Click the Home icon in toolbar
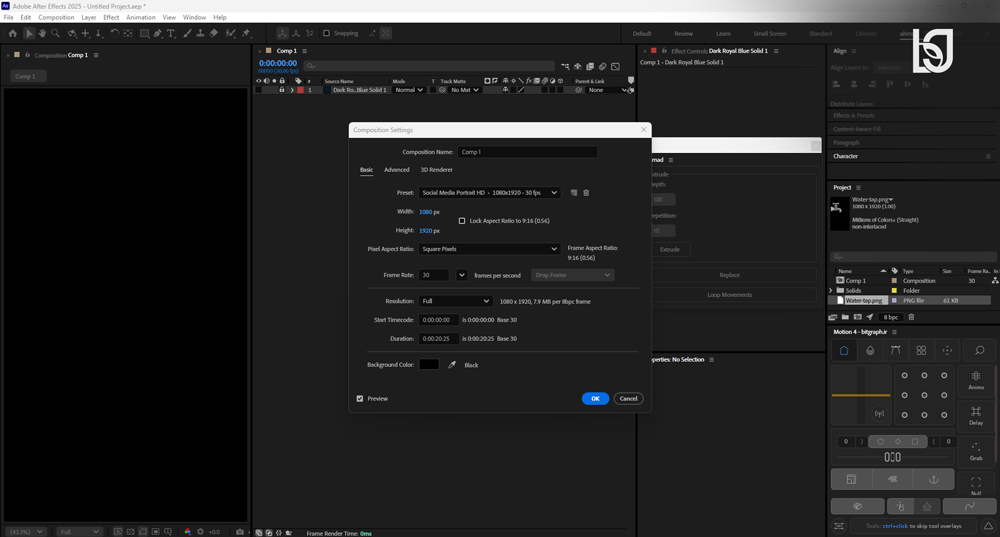 click(12, 33)
